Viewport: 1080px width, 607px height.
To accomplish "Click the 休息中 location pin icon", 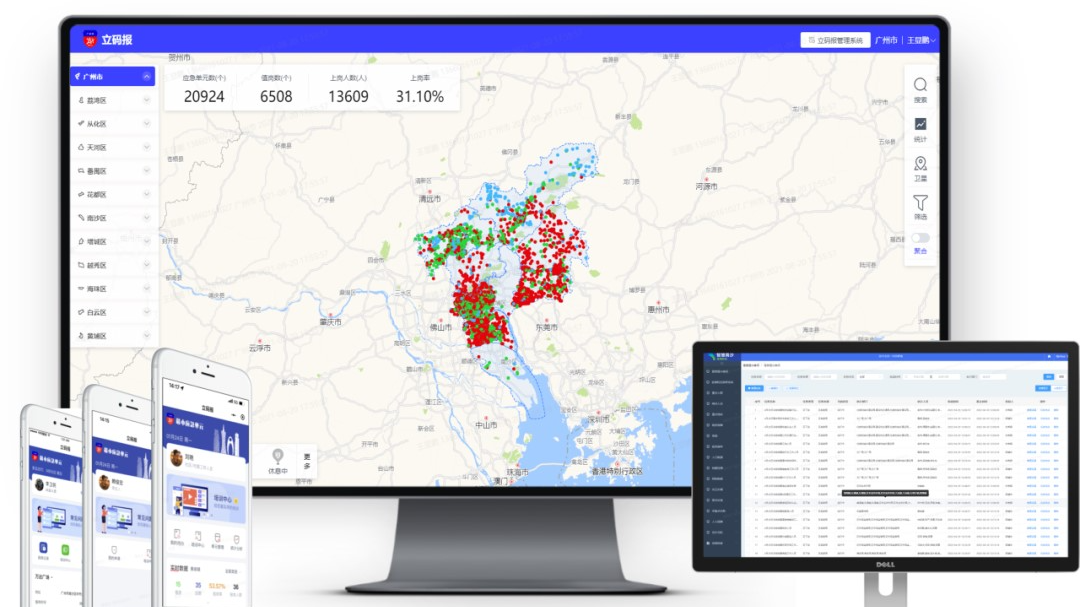I will tap(278, 455).
